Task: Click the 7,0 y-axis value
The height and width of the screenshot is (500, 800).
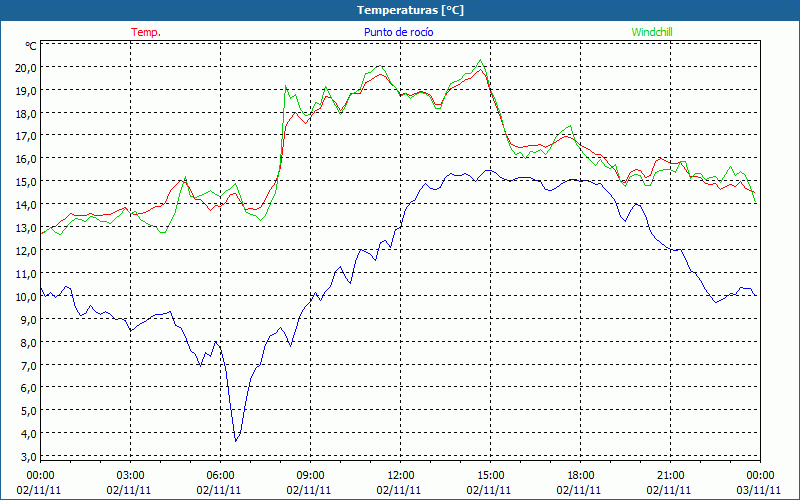Action: coord(28,365)
